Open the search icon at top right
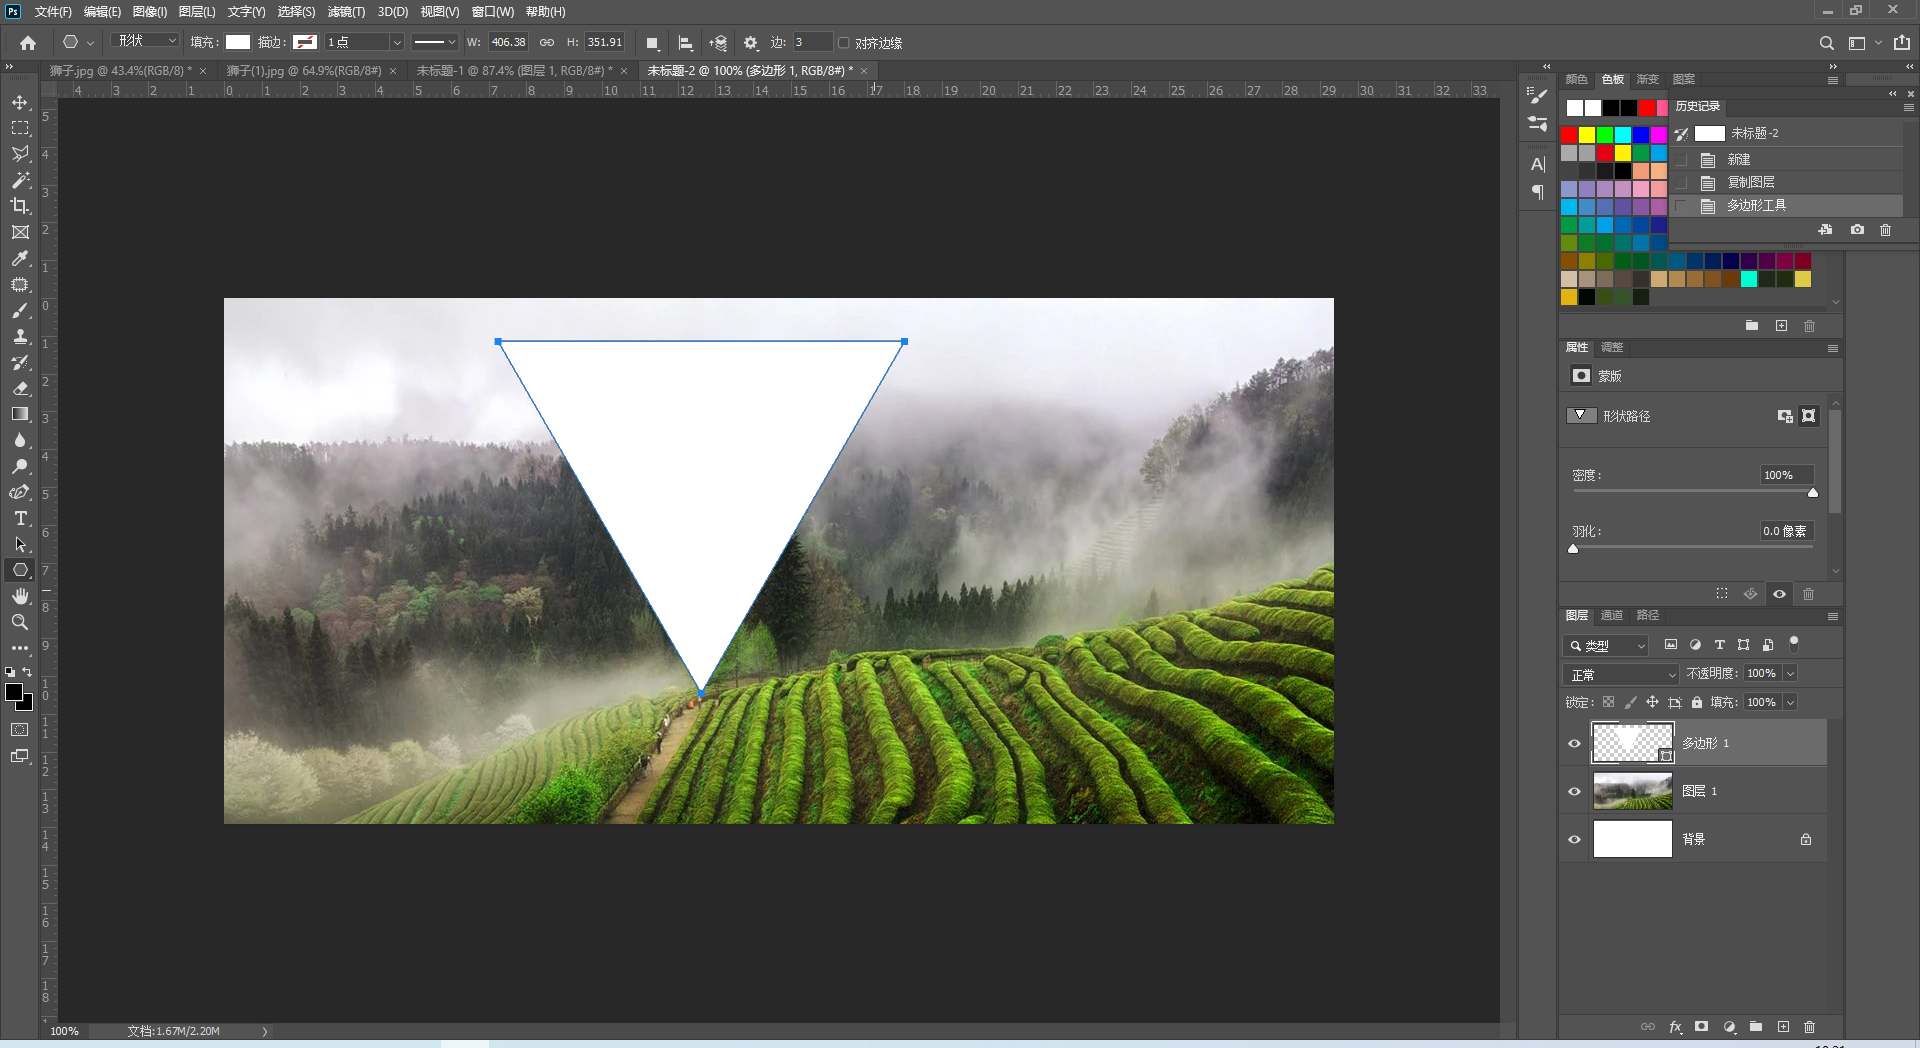Screen dimensions: 1920x1048 pos(1826,43)
